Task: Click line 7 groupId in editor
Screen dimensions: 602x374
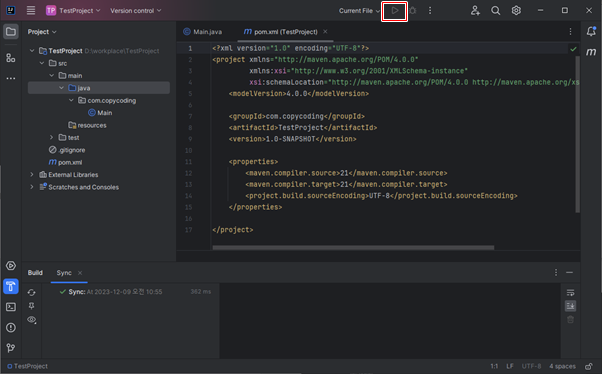Action: pos(296,116)
